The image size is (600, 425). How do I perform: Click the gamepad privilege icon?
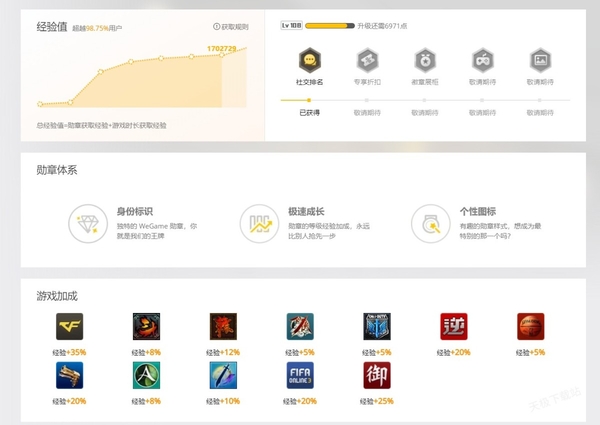pos(483,59)
